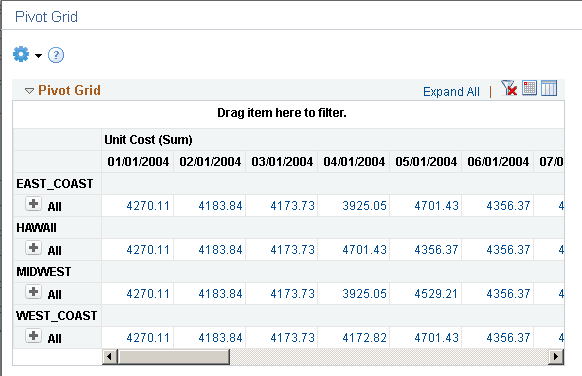Expand the HAWAII All row
Image resolution: width=582 pixels, height=376 pixels.
tap(33, 248)
